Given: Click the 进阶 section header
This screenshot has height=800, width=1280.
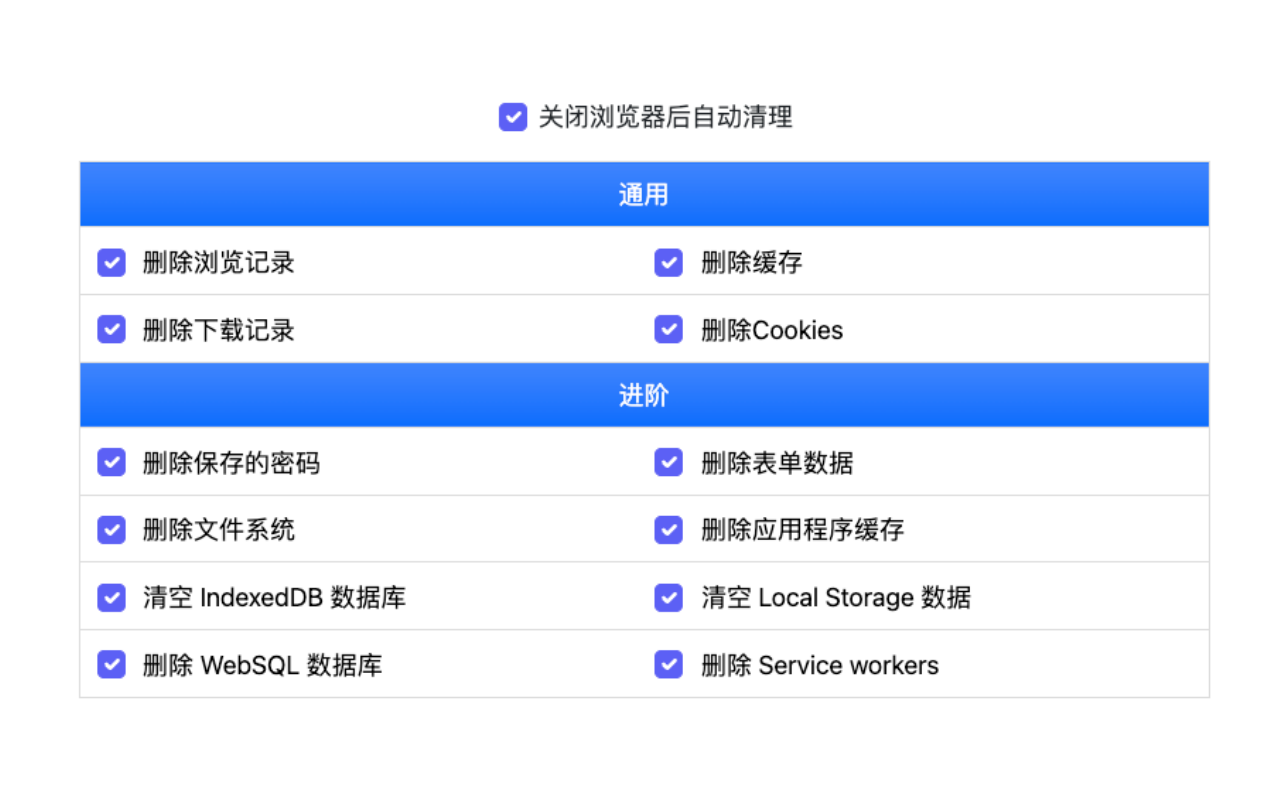Looking at the screenshot, I should (x=643, y=395).
